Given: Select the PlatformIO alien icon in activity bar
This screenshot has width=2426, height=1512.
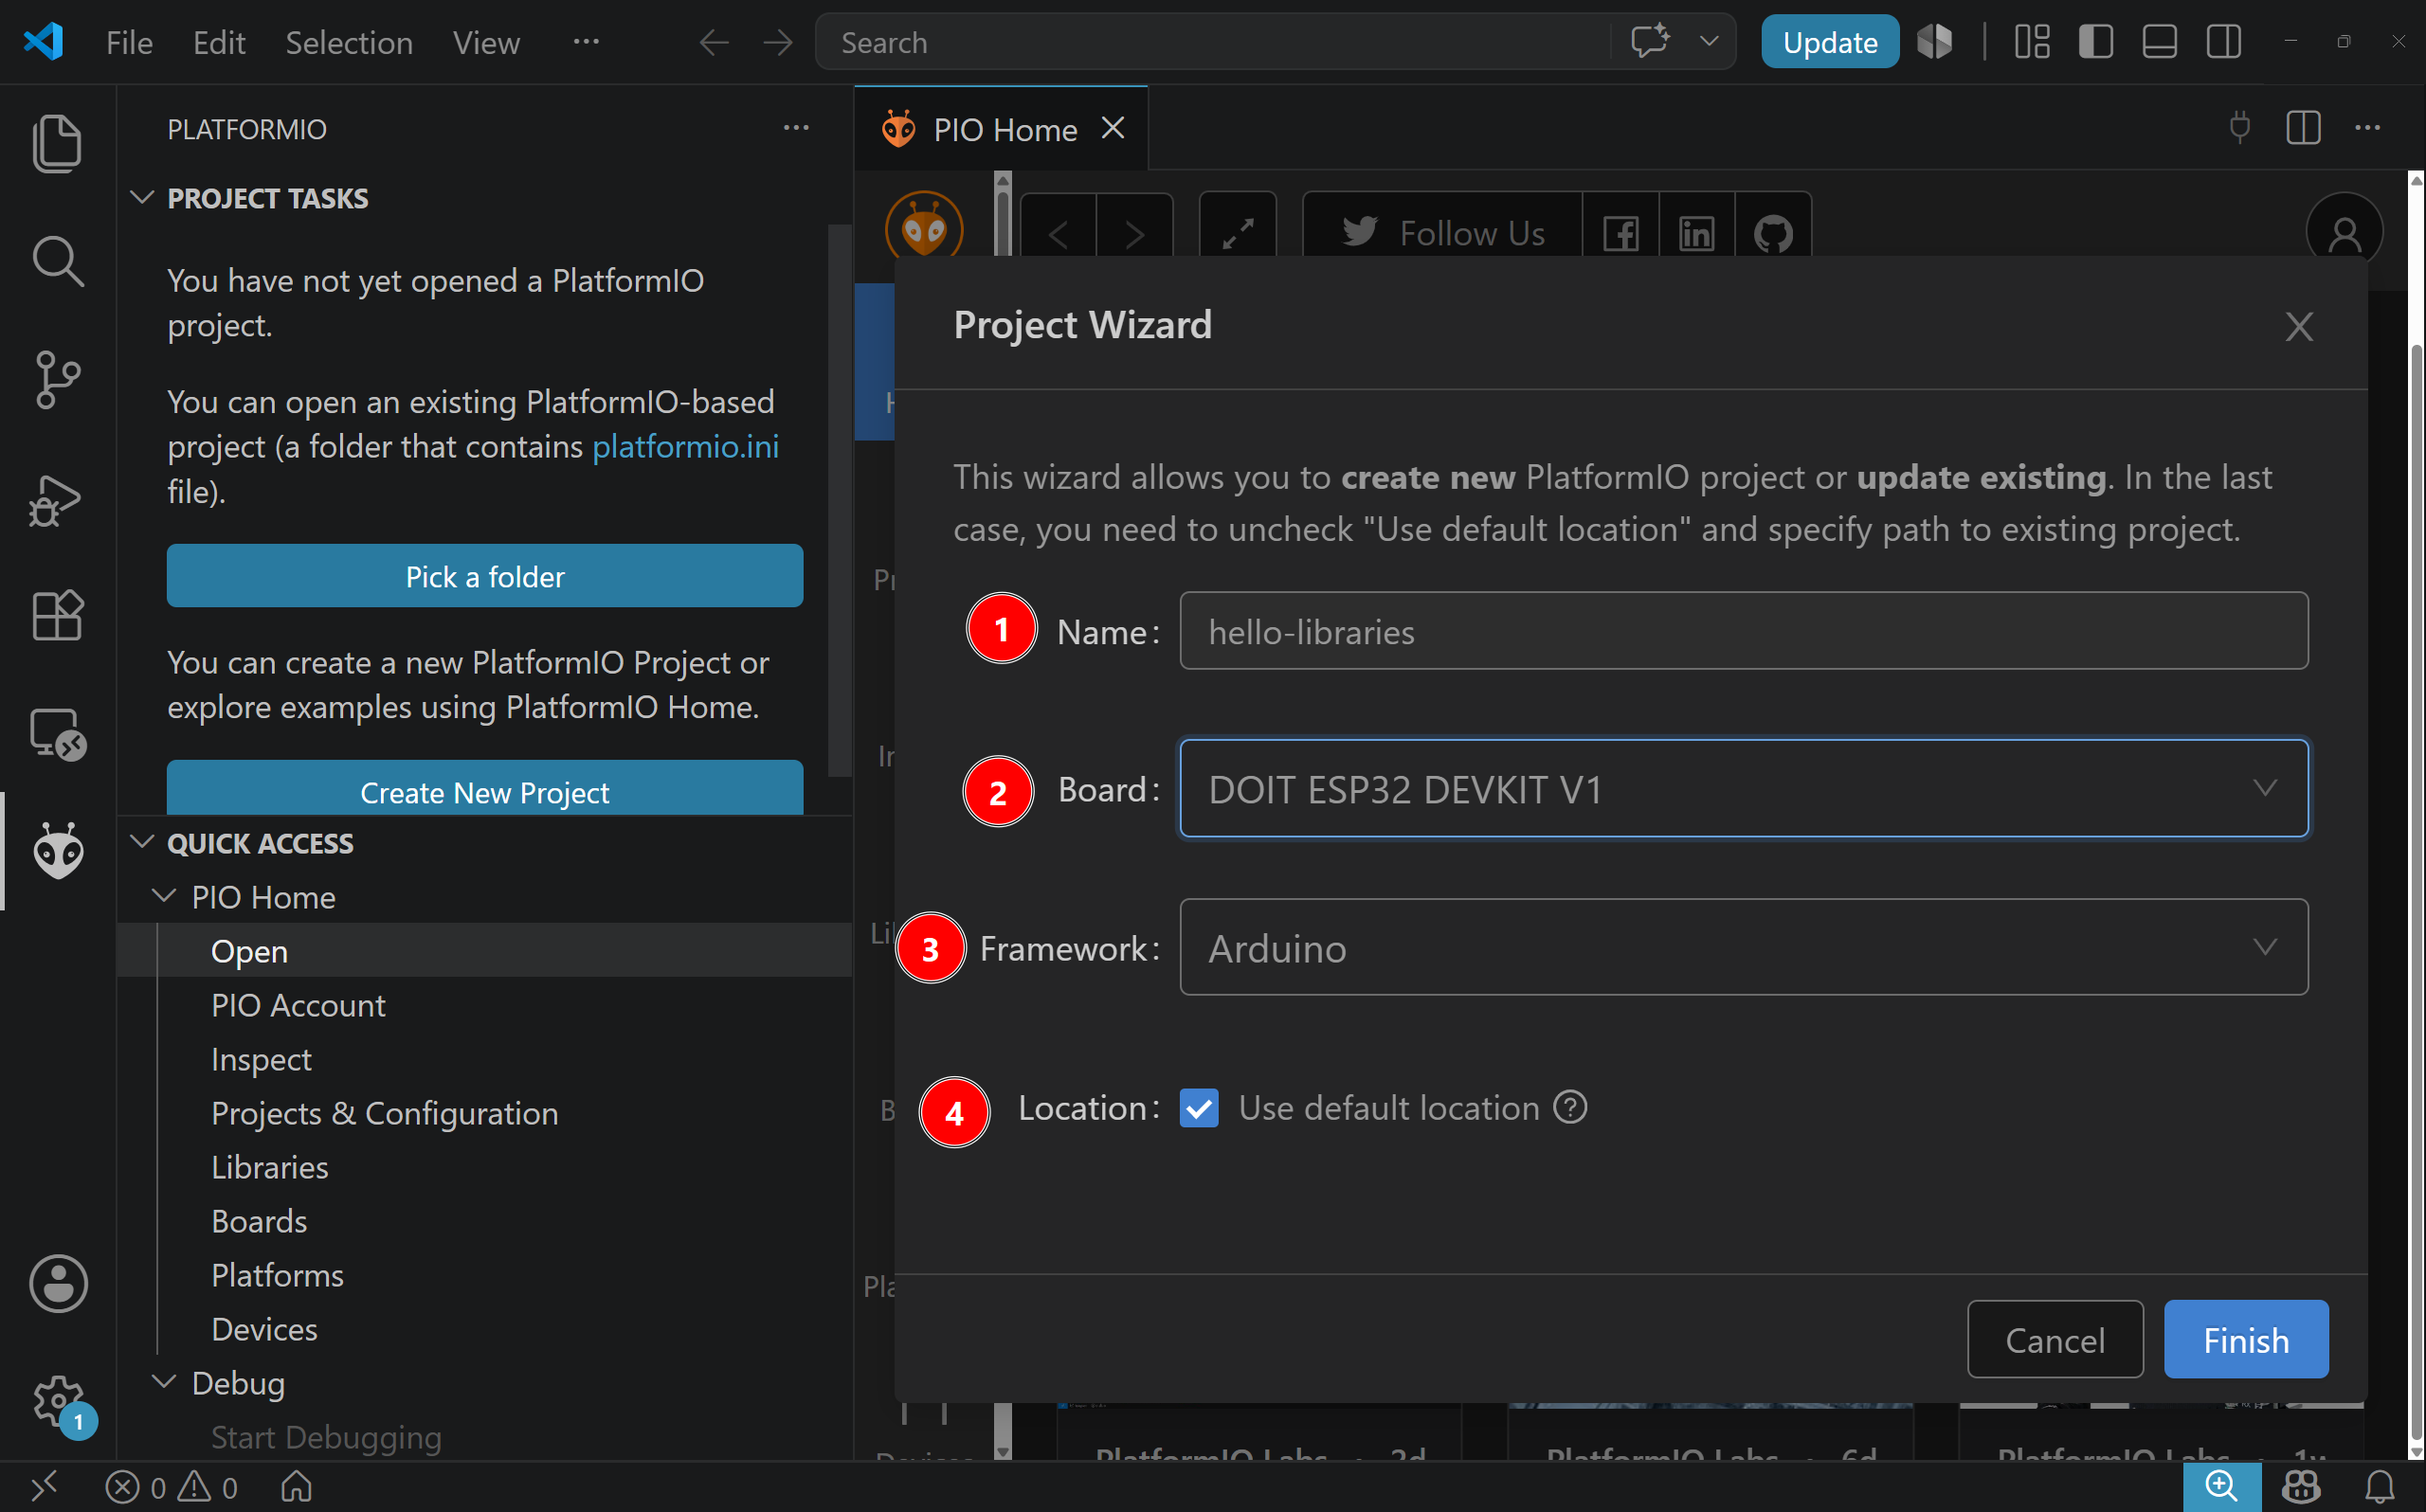Looking at the screenshot, I should [57, 851].
